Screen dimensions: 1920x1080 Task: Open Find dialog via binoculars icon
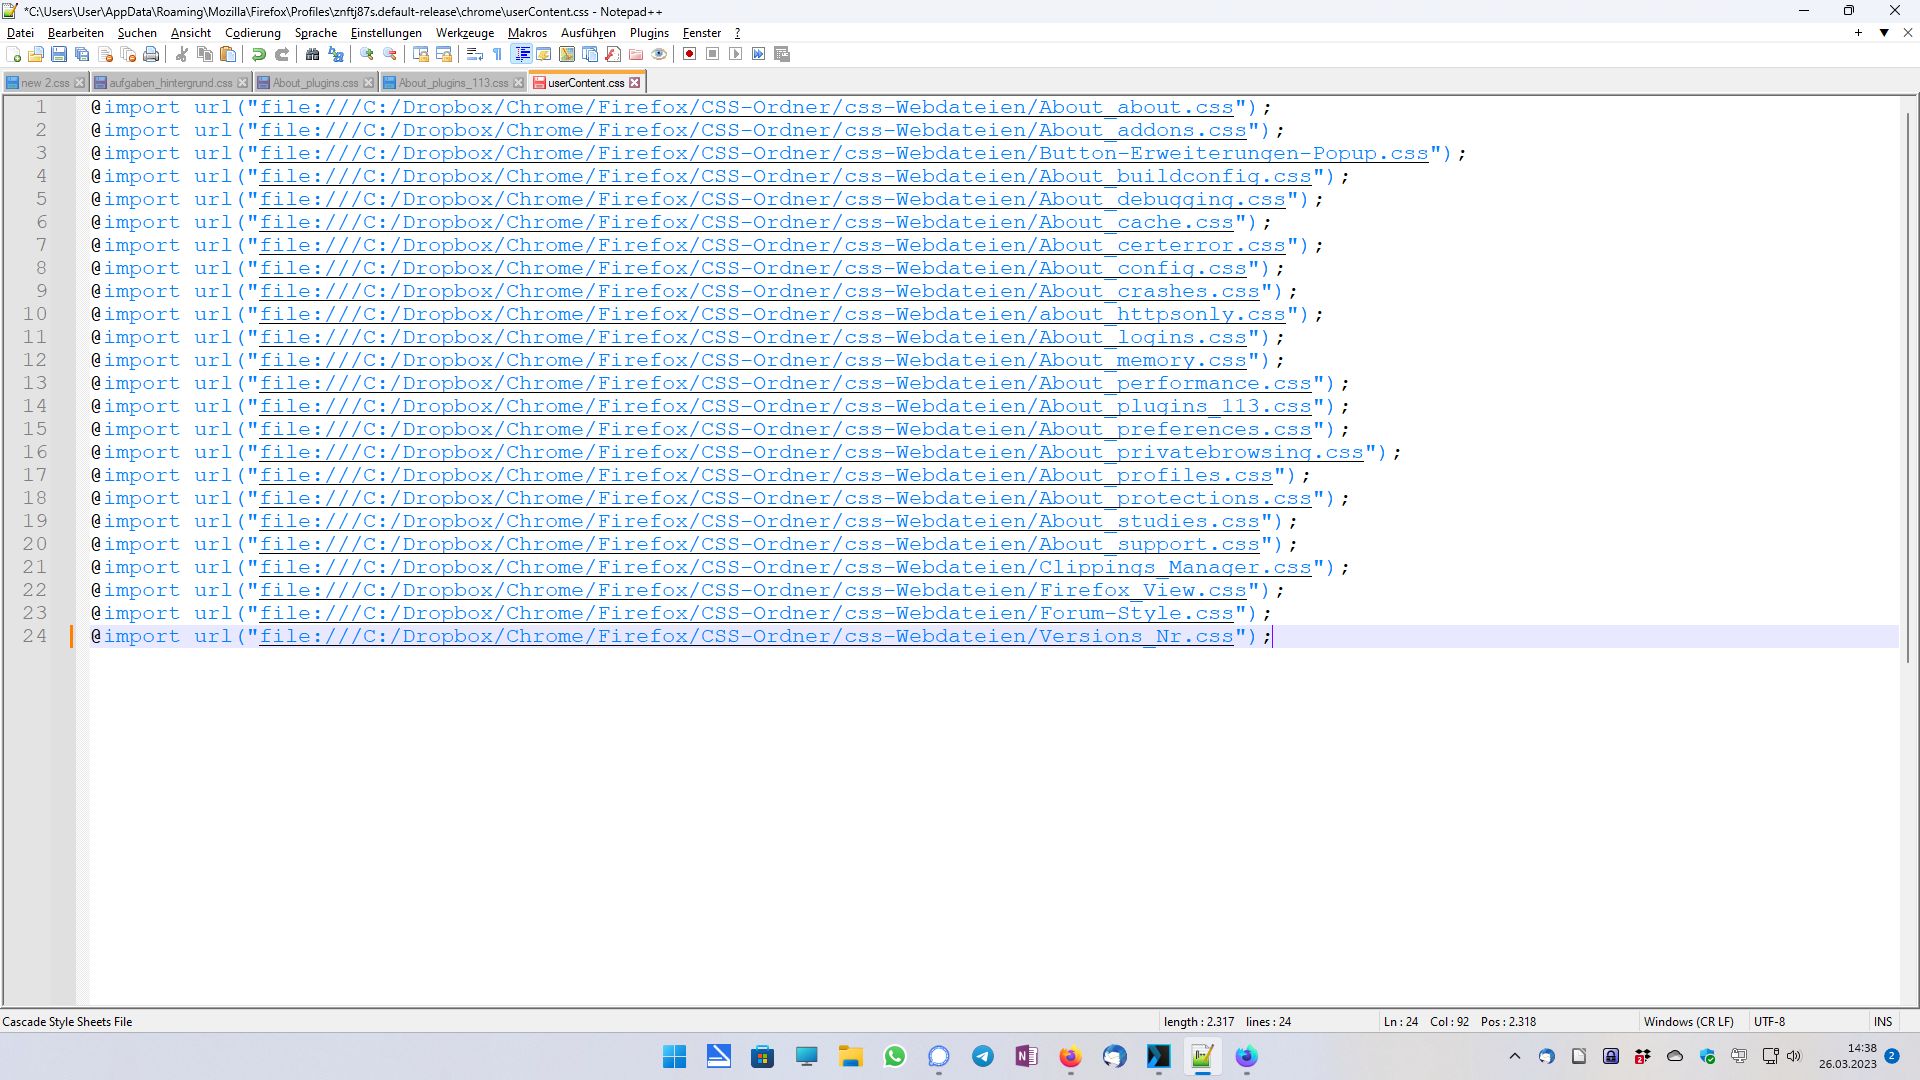[312, 54]
